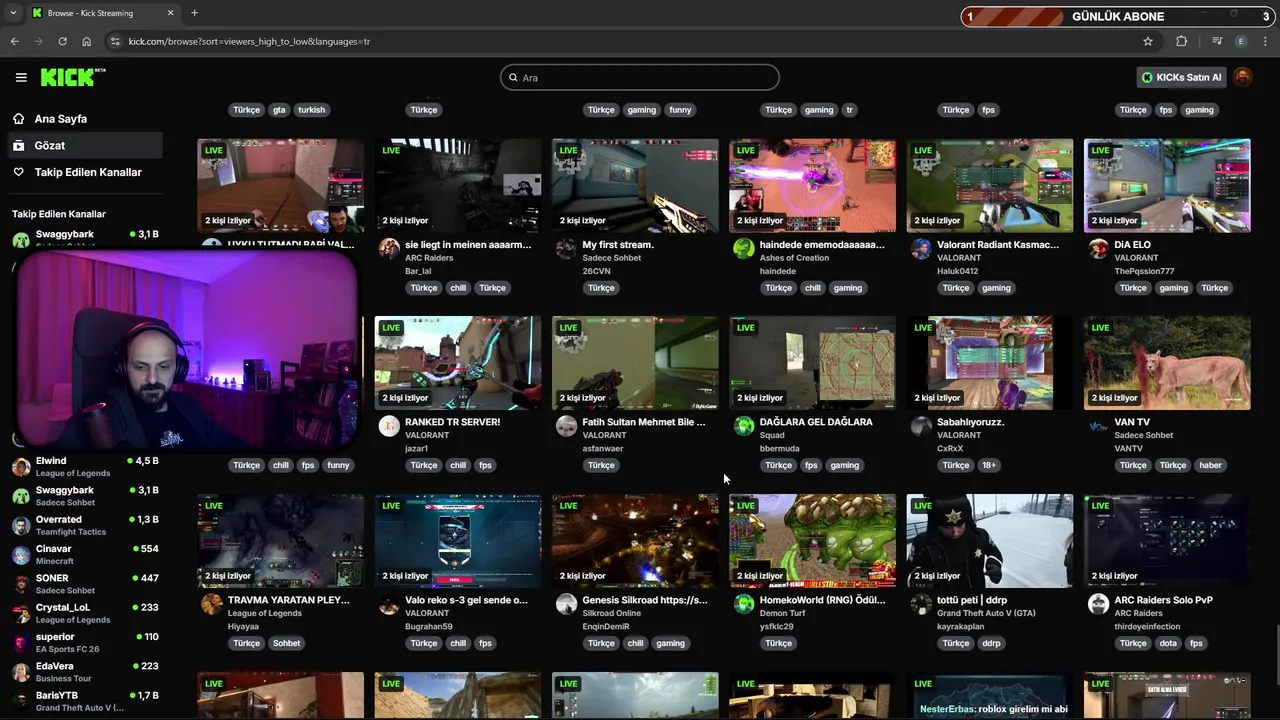Screen dimensions: 1280x720
Task: Go back in browser history
Action: (x=14, y=41)
